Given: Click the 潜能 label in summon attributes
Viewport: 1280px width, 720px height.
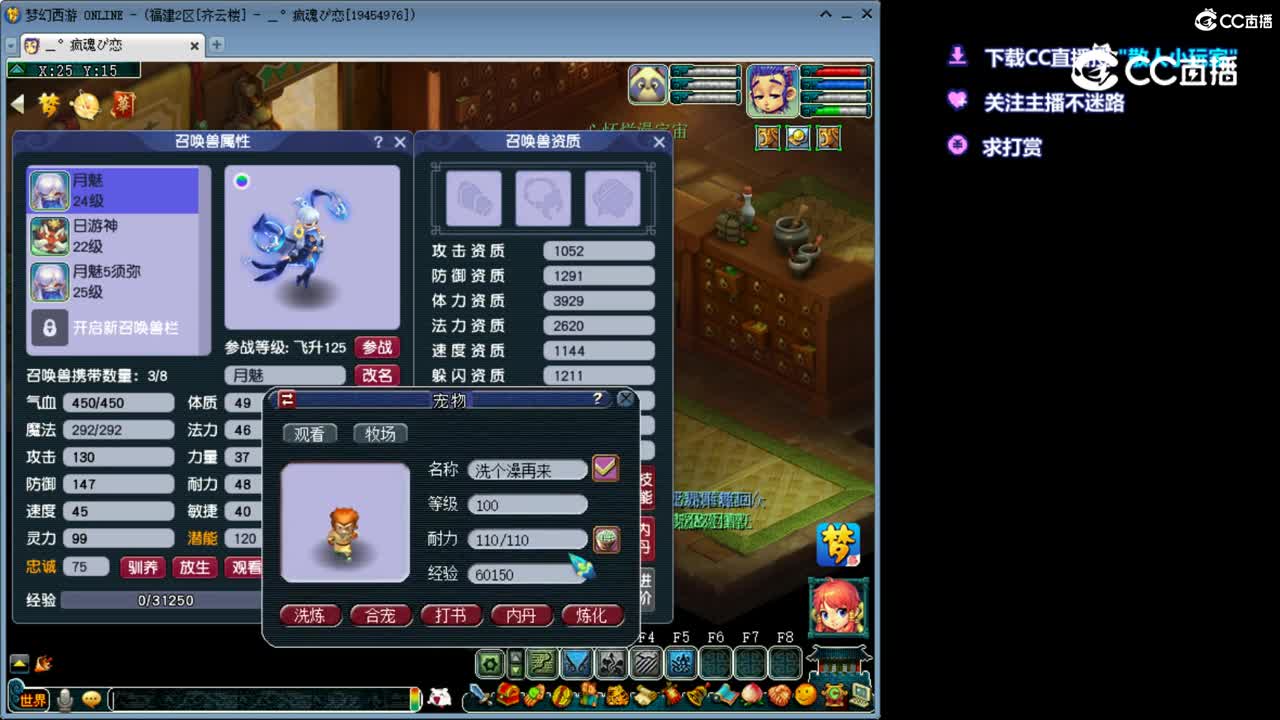Looking at the screenshot, I should click(202, 538).
